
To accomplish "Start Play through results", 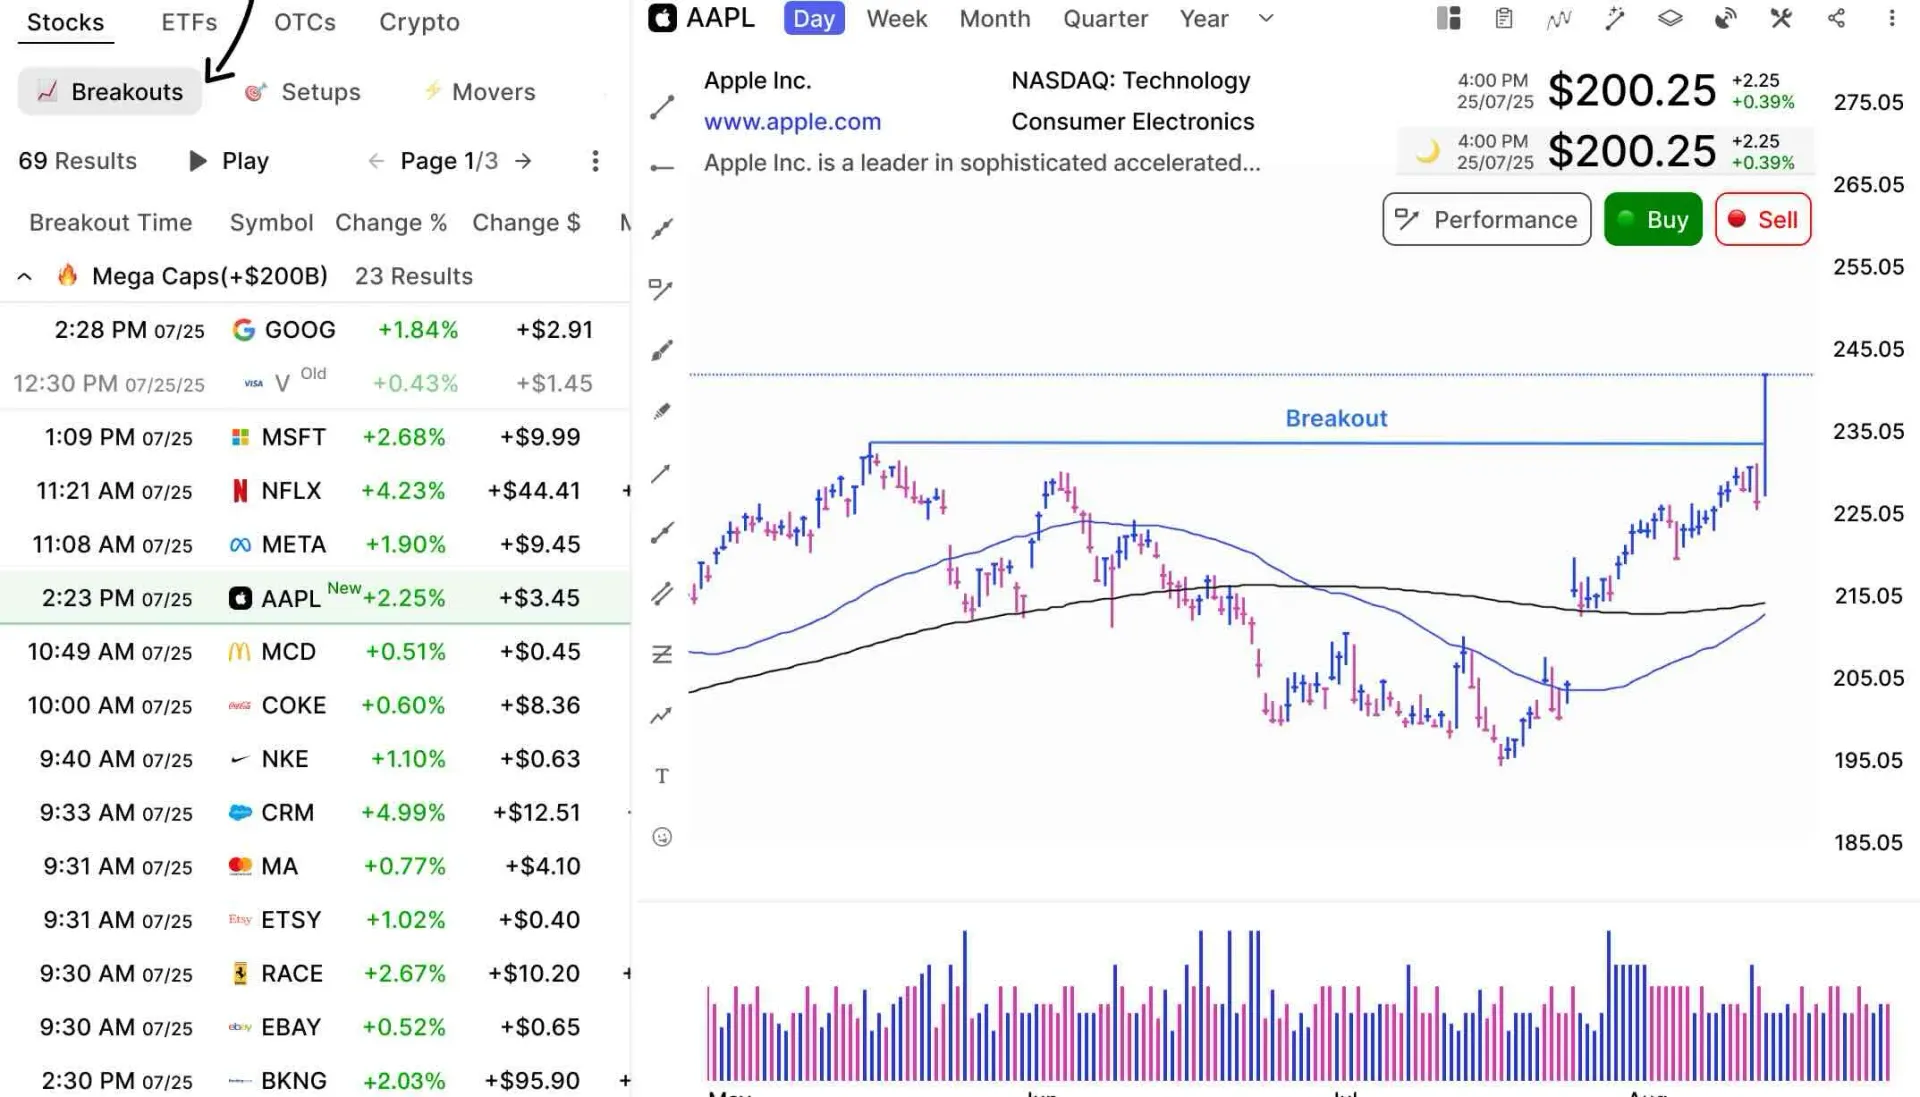I will [x=229, y=161].
